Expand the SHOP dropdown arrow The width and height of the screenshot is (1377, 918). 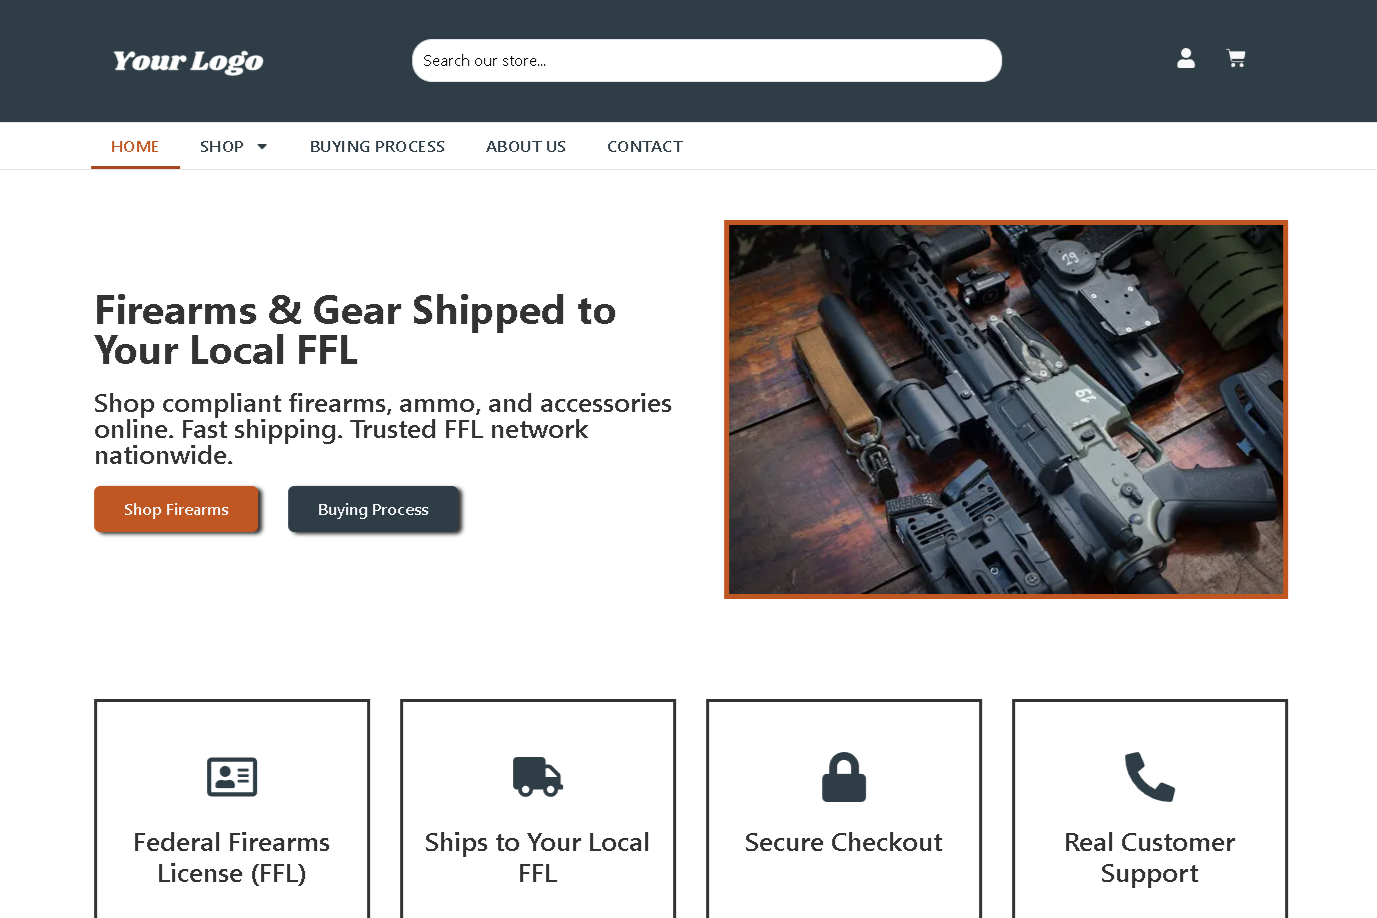click(x=262, y=147)
